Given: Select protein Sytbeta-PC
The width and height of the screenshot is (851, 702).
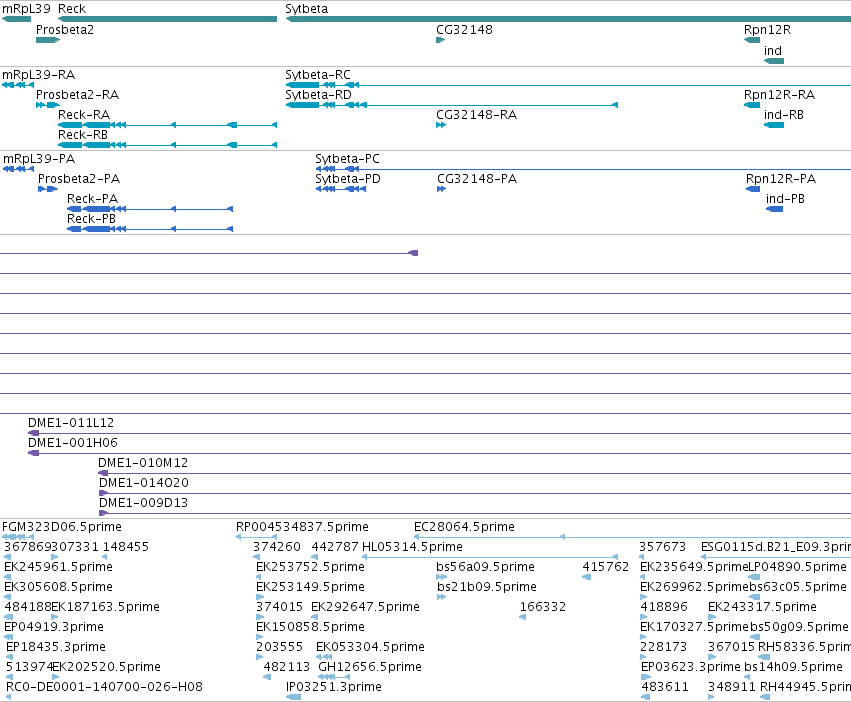Looking at the screenshot, I should click(347, 159).
